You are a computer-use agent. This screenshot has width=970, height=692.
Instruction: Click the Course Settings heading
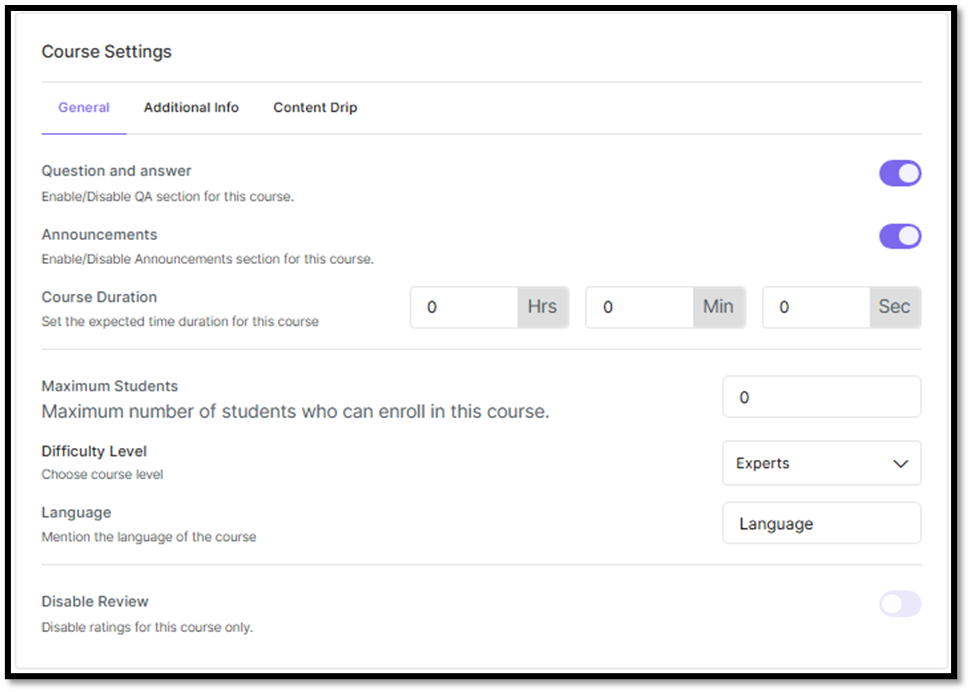point(106,52)
